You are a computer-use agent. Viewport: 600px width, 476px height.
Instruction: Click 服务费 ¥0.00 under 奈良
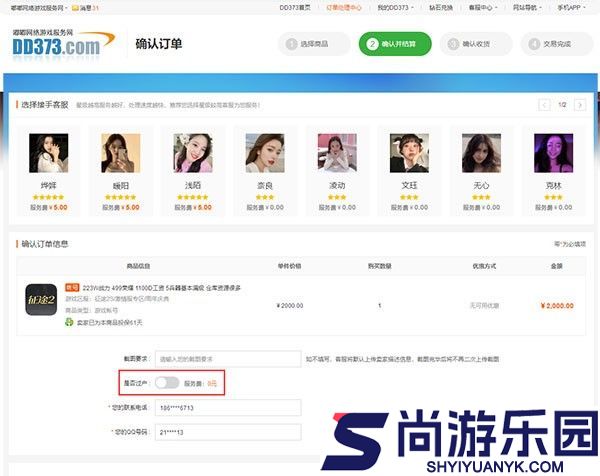point(265,207)
